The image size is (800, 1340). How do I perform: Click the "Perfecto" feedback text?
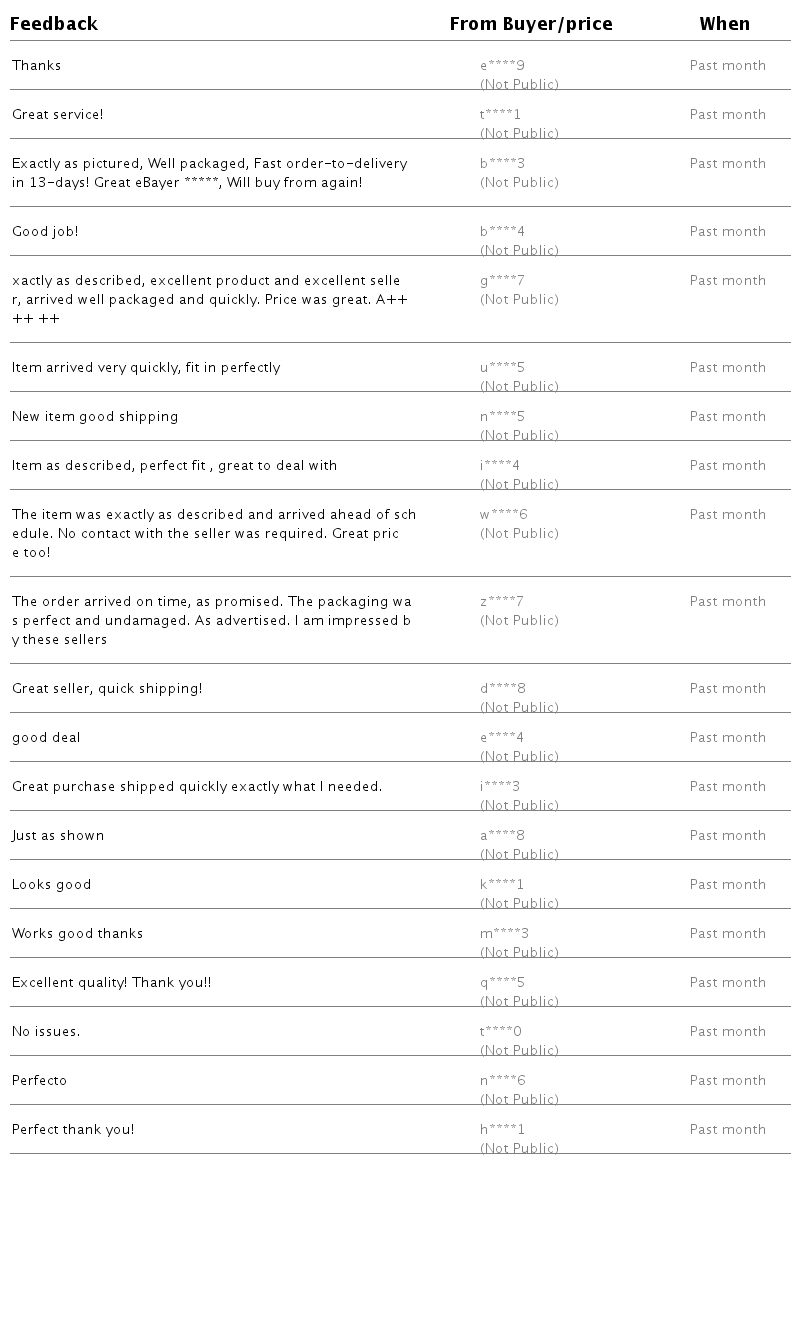pyautogui.click(x=39, y=1081)
